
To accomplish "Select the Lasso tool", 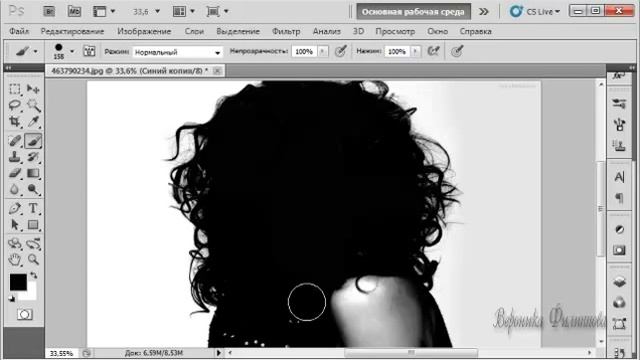I will click(x=15, y=105).
